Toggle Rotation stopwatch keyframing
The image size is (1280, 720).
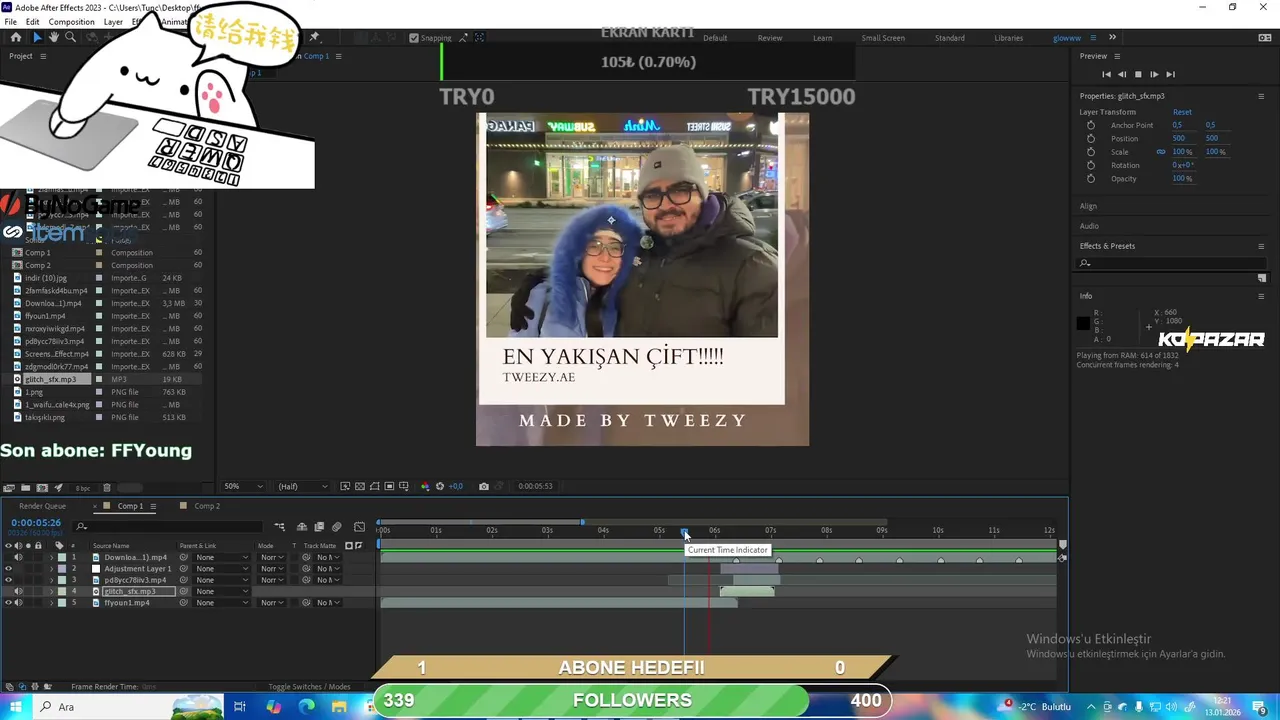point(1091,165)
